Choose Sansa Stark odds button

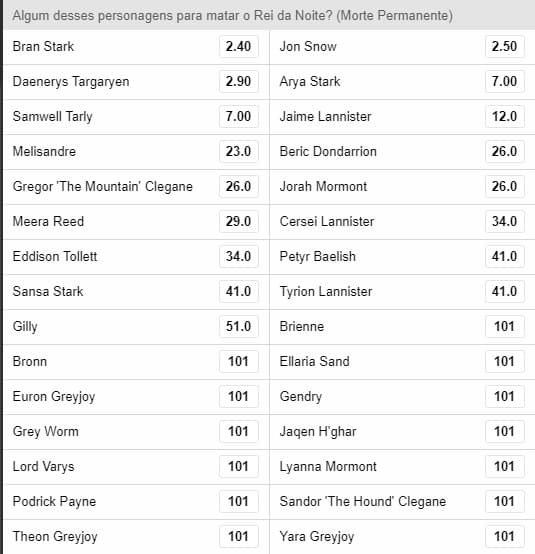coord(239,291)
